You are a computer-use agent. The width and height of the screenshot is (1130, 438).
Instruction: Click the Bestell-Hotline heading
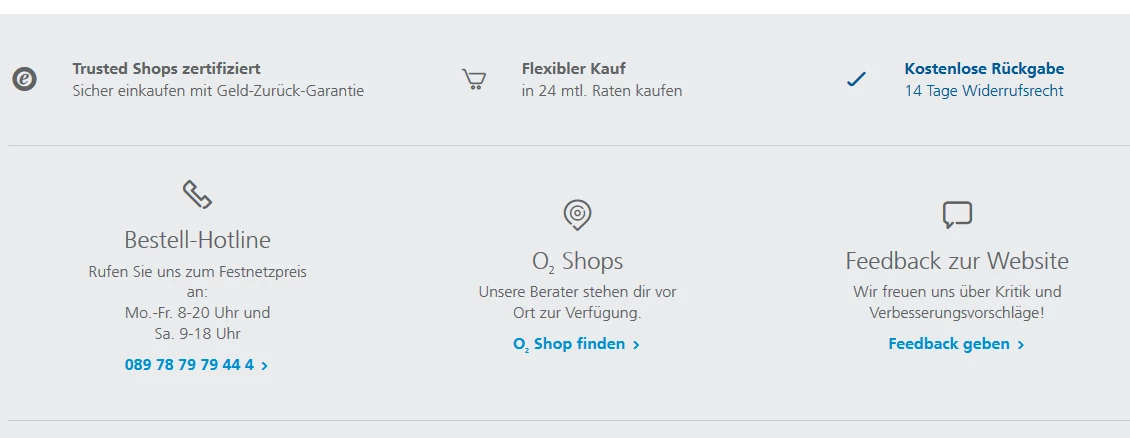(197, 240)
